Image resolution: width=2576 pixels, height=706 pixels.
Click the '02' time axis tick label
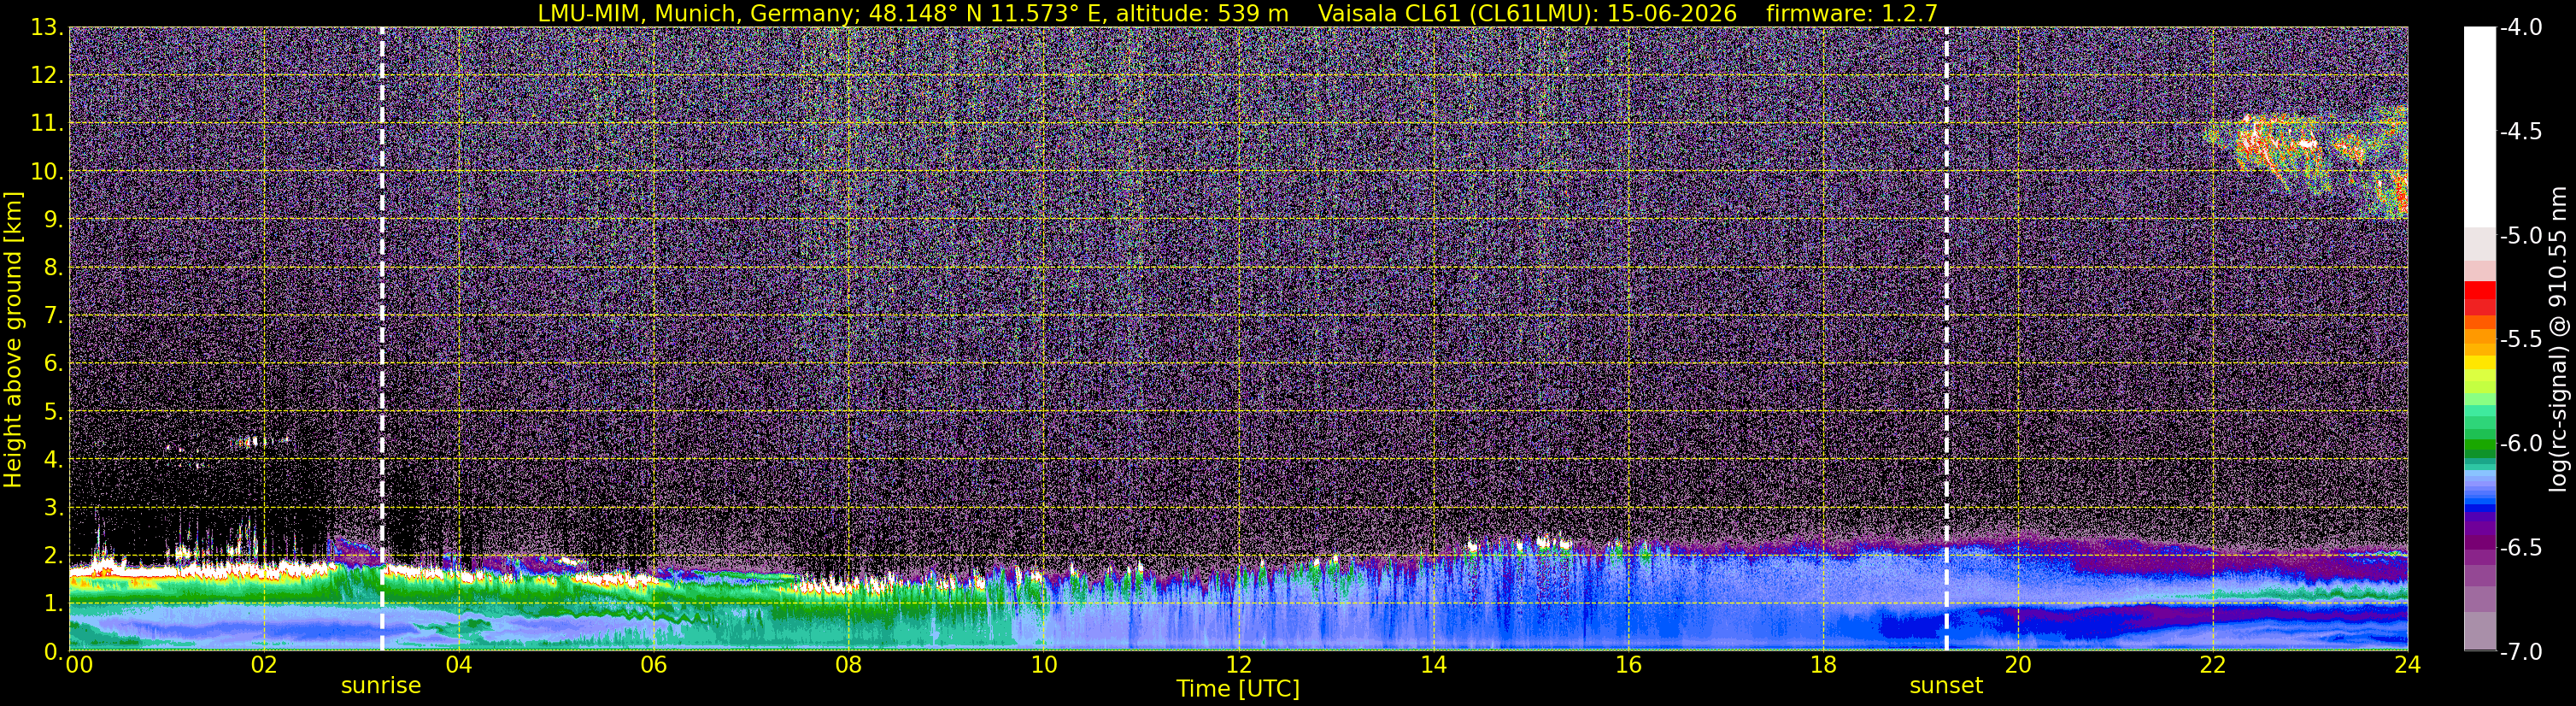coord(264,665)
